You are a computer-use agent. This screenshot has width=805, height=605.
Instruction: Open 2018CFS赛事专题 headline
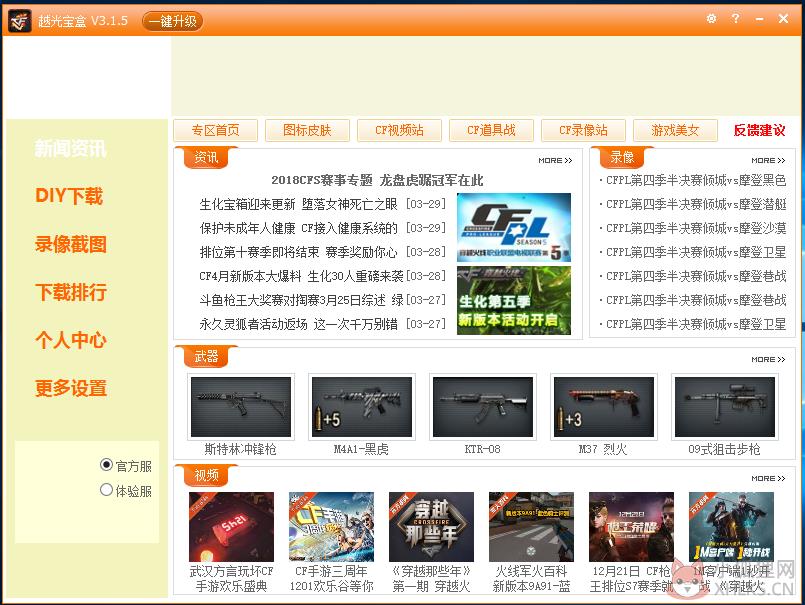point(377,180)
